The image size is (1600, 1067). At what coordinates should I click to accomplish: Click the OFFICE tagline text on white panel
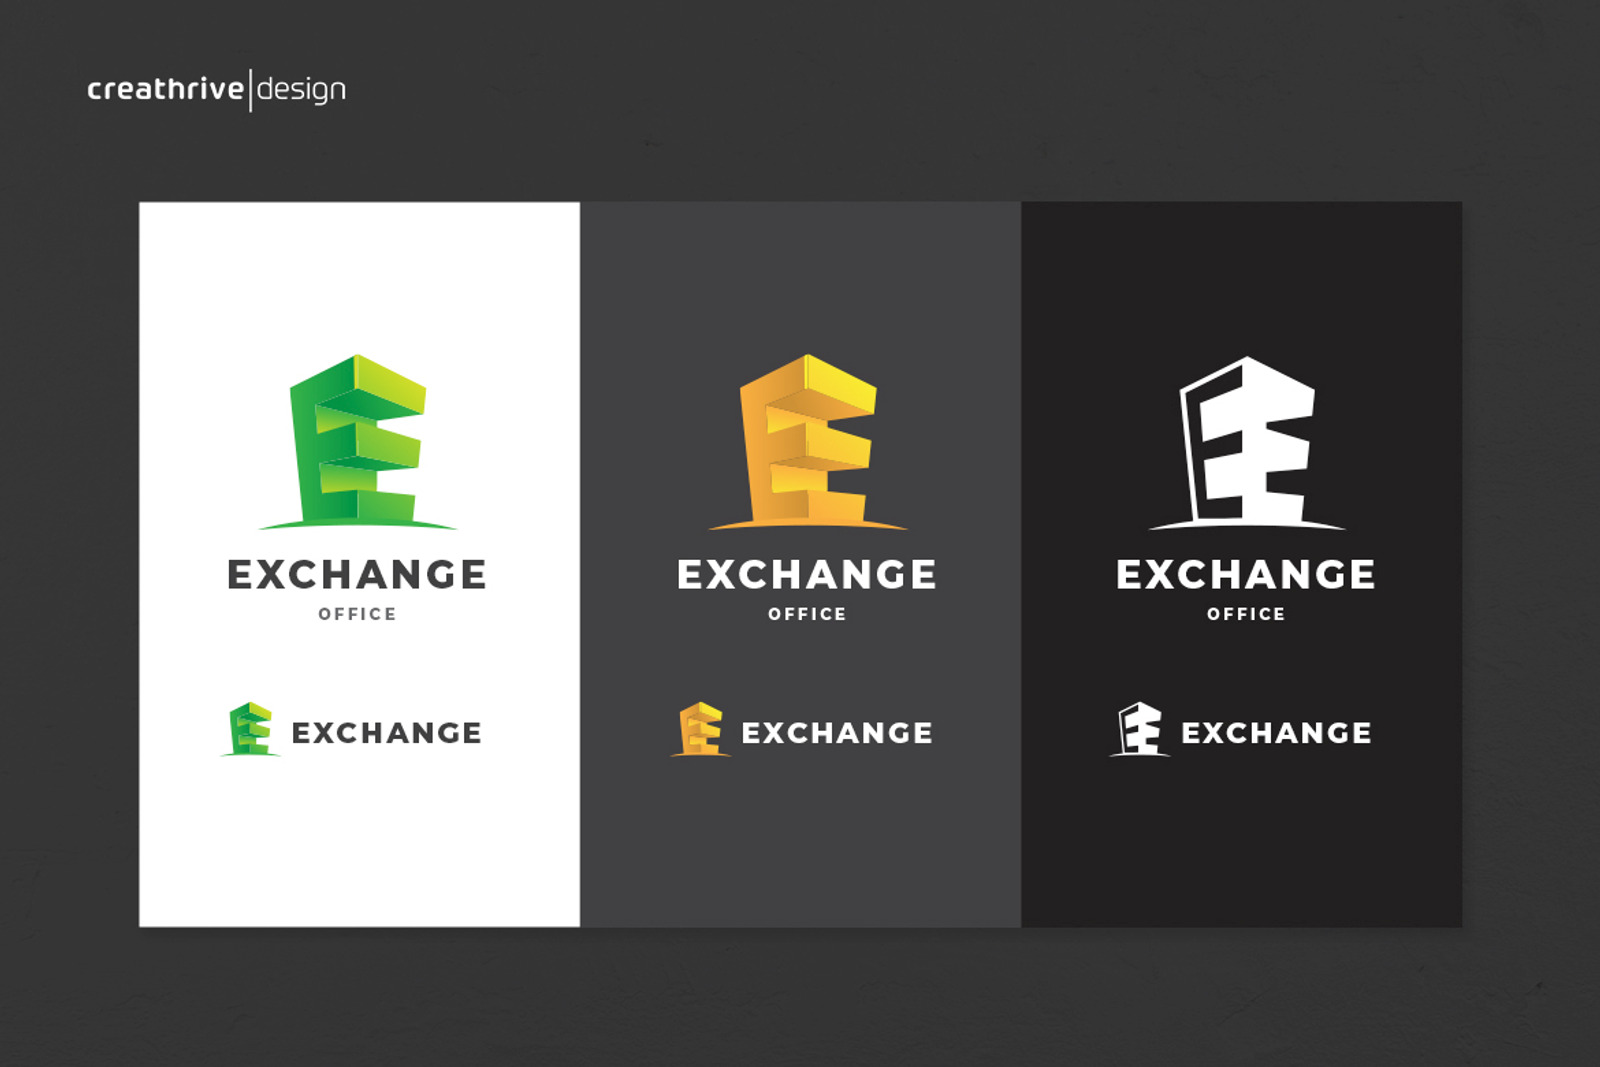357,615
